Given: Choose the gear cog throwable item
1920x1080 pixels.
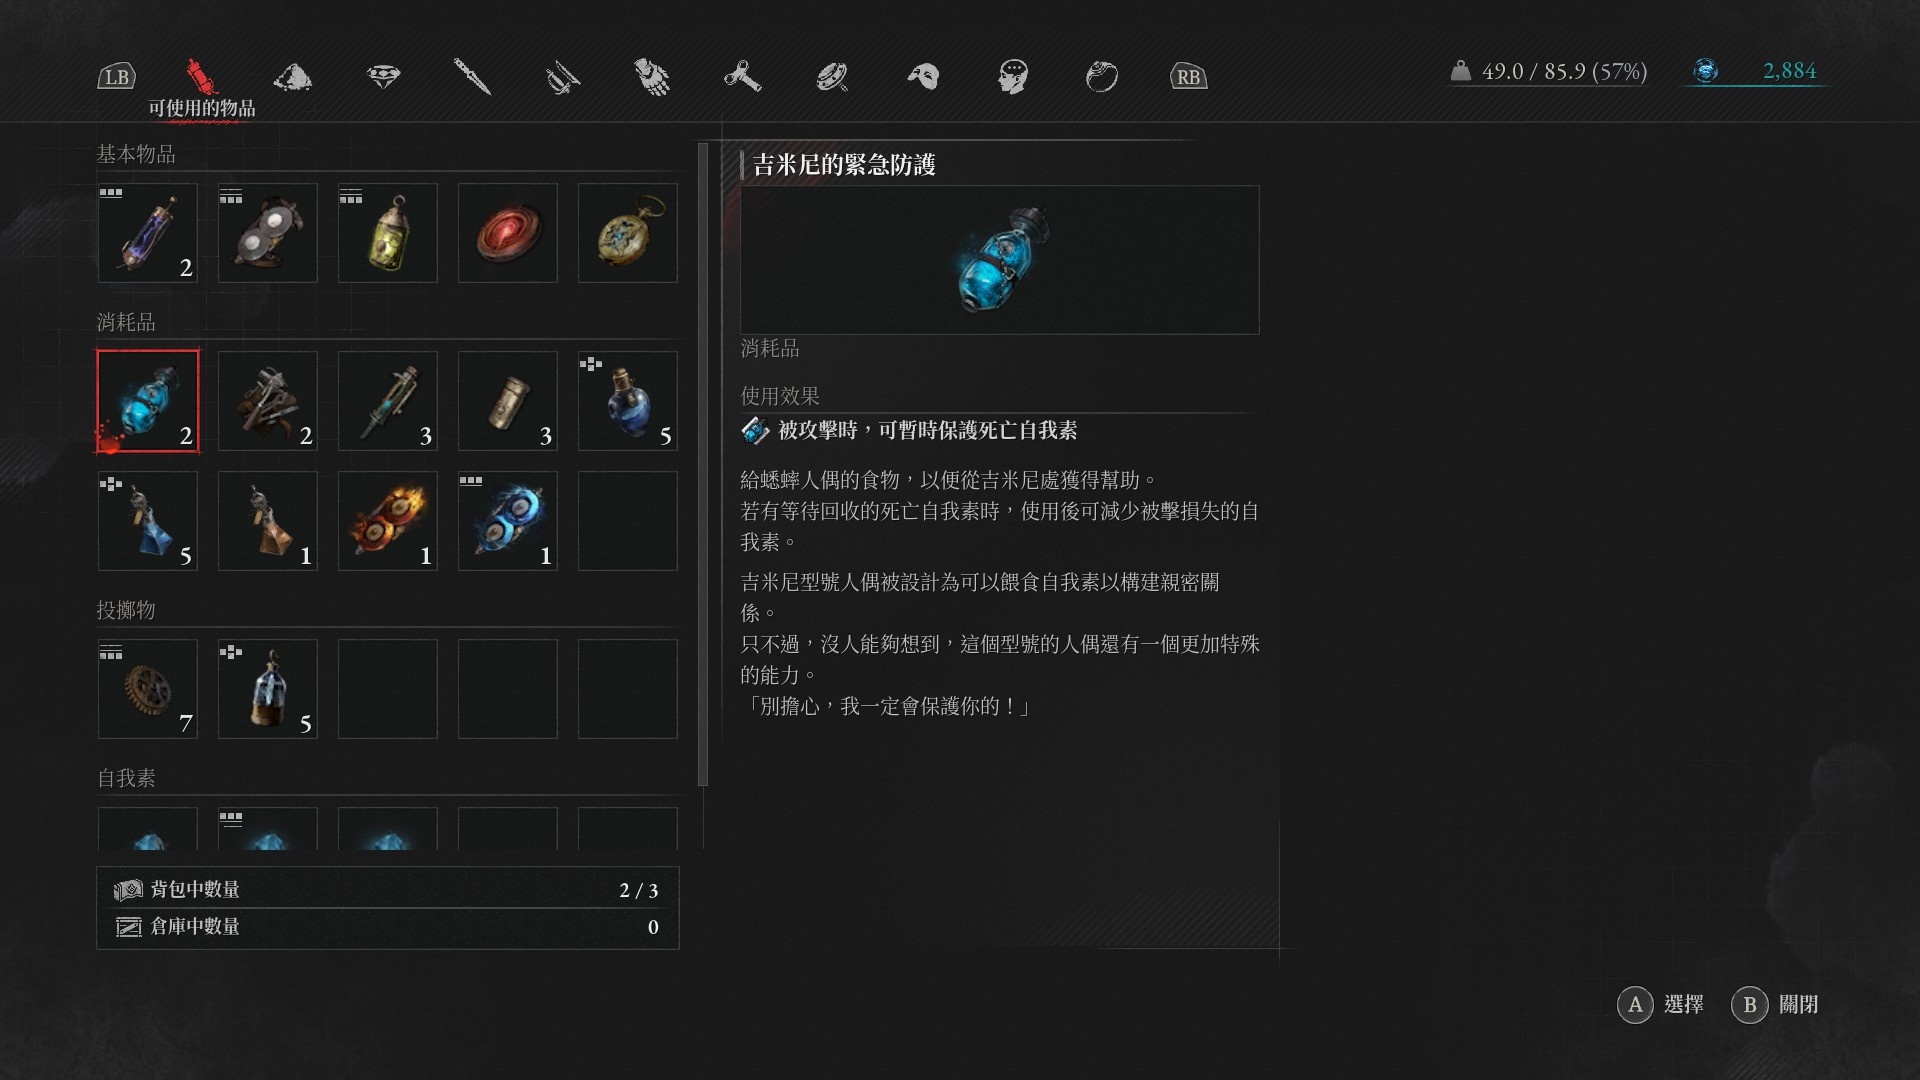Looking at the screenshot, I should (x=148, y=688).
